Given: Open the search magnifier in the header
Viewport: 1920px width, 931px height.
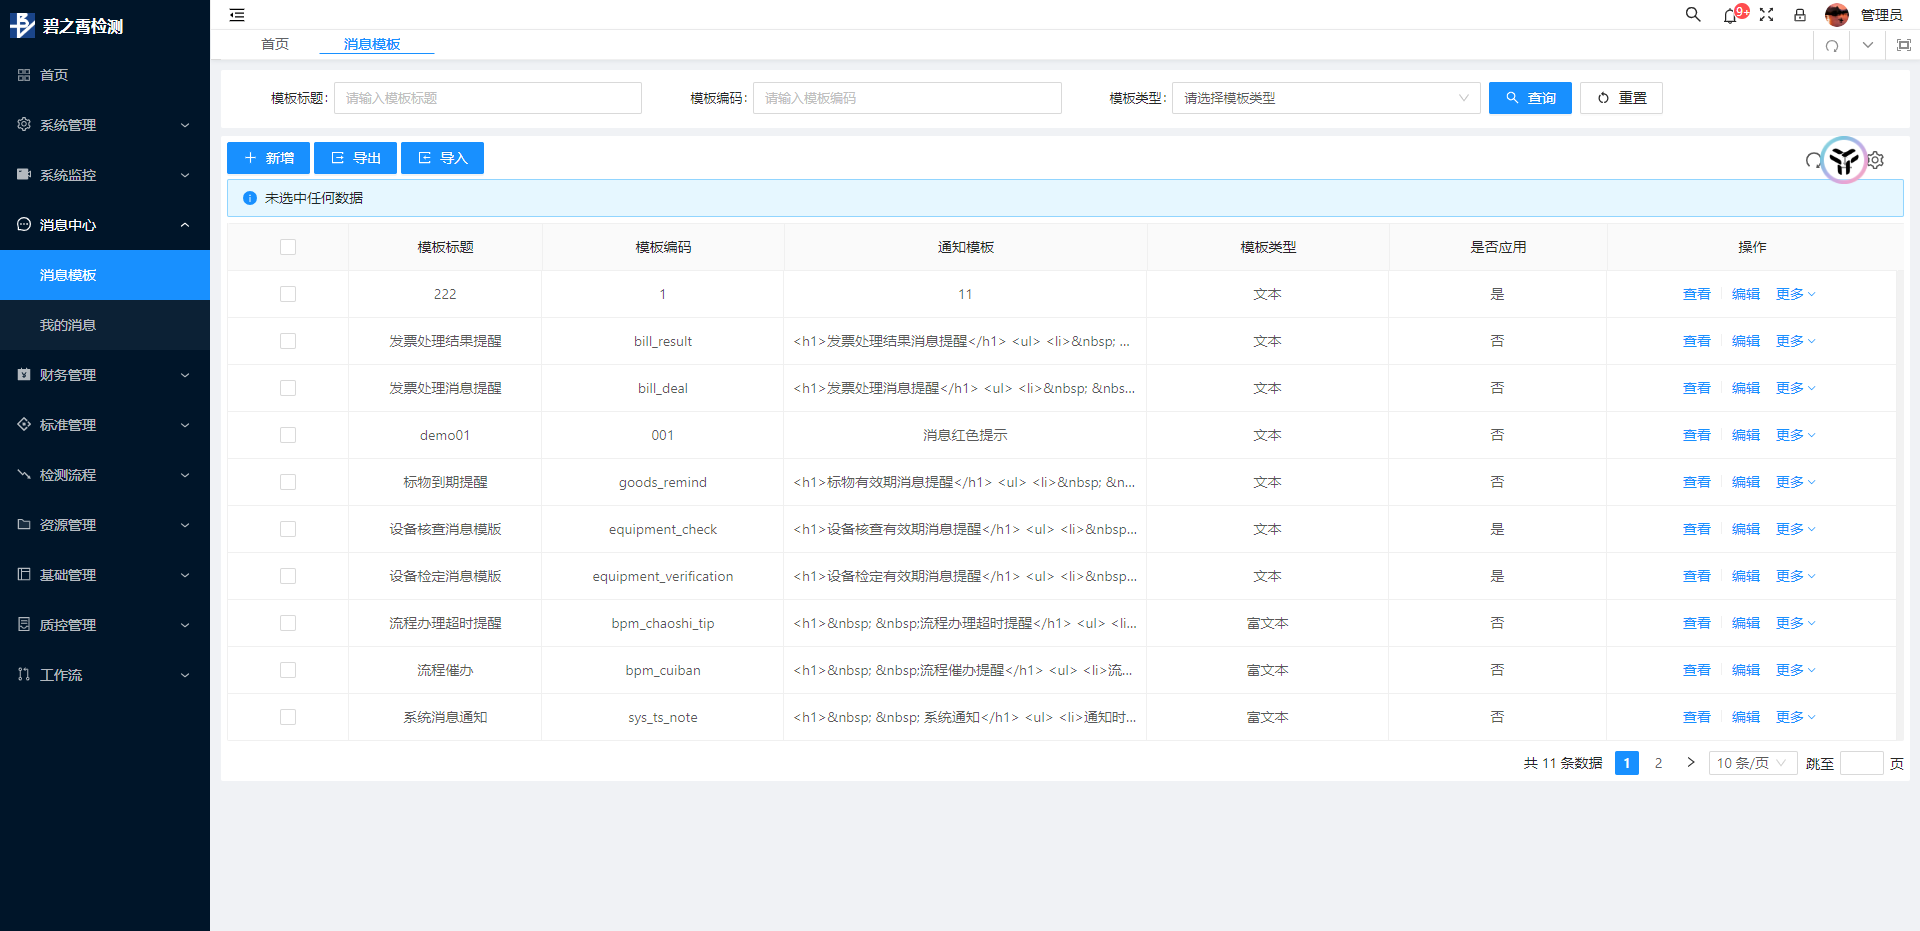Looking at the screenshot, I should tap(1693, 15).
